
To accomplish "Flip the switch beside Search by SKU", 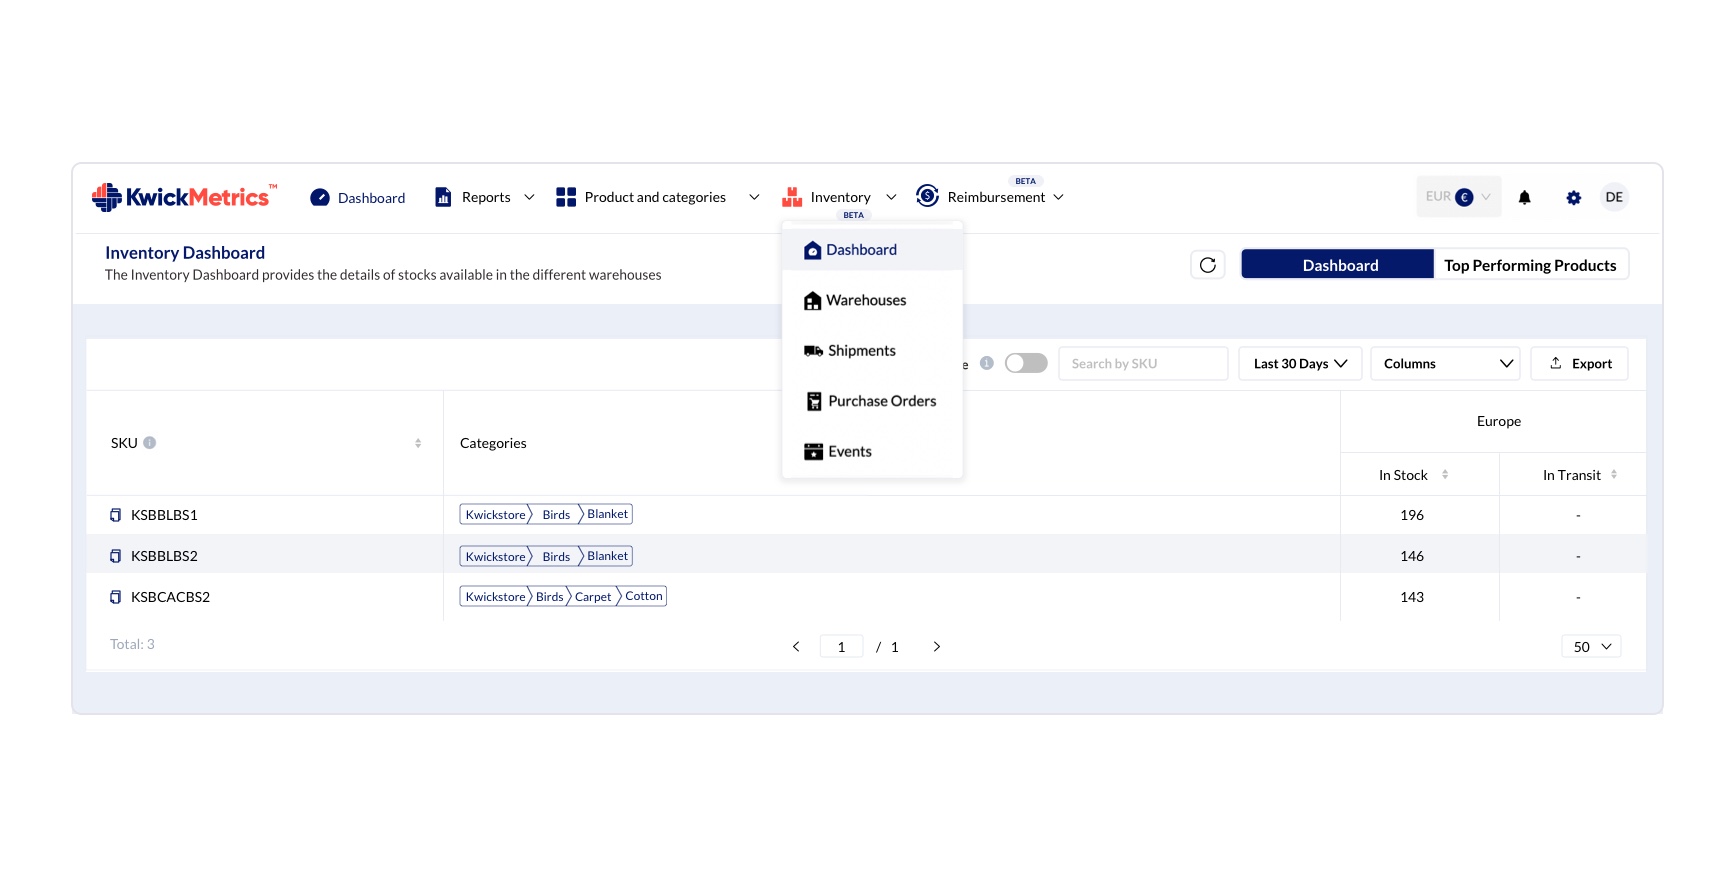I will pos(1026,363).
